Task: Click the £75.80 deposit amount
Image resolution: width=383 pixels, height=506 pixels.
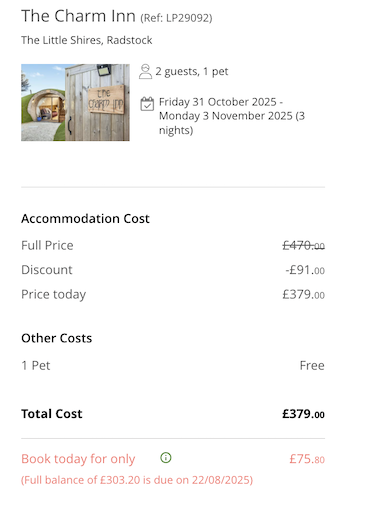Action: (307, 459)
